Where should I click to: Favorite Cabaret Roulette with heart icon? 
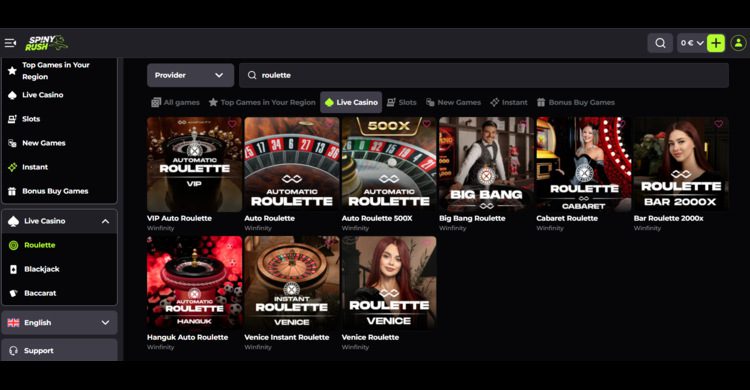click(621, 124)
